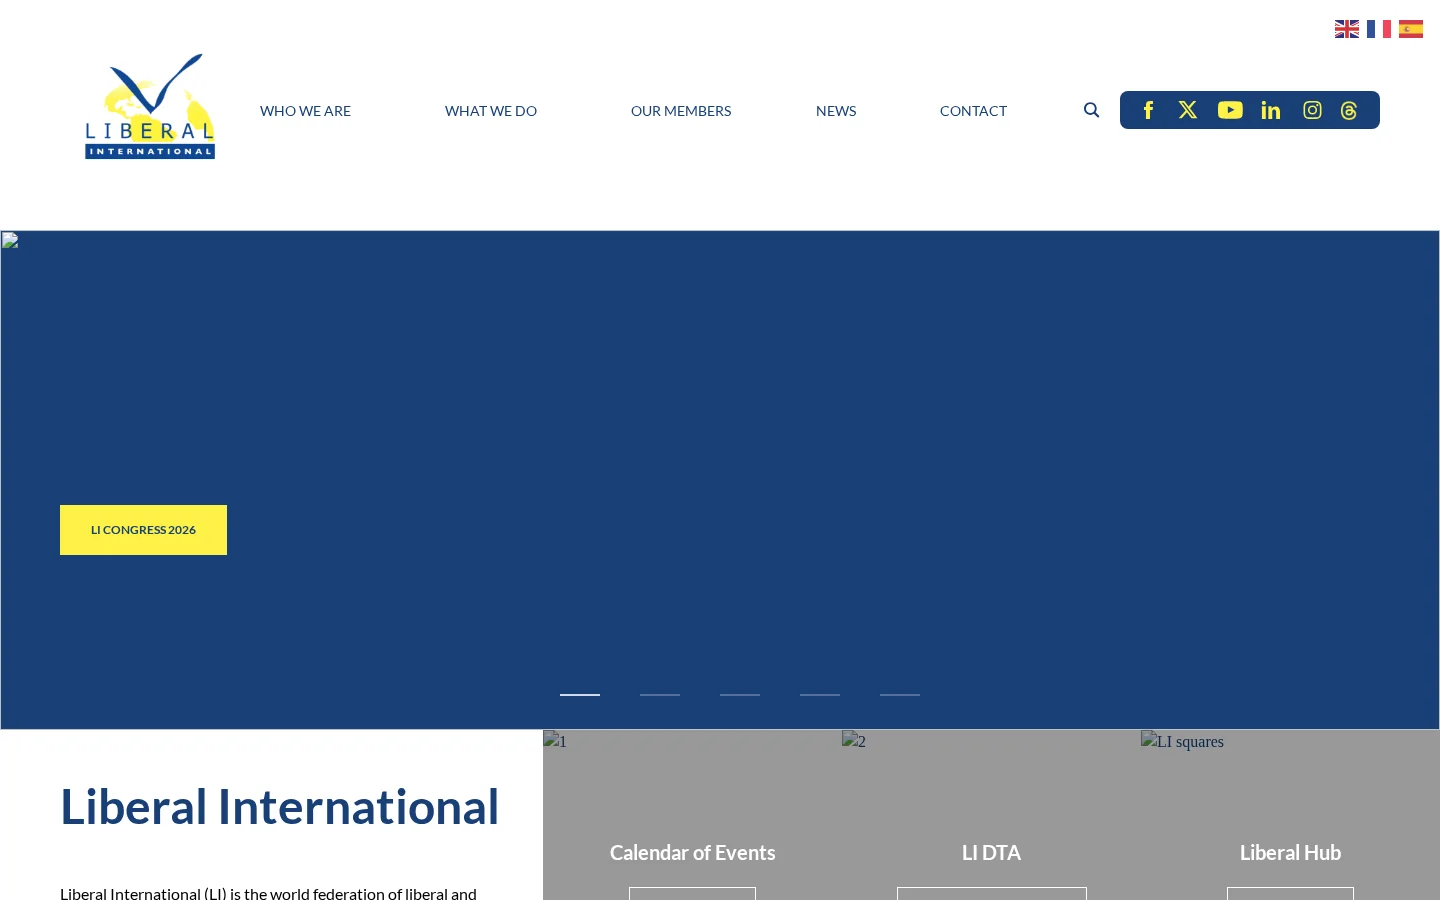The image size is (1440, 900).
Task: Open the YouTube channel icon
Action: (1230, 110)
